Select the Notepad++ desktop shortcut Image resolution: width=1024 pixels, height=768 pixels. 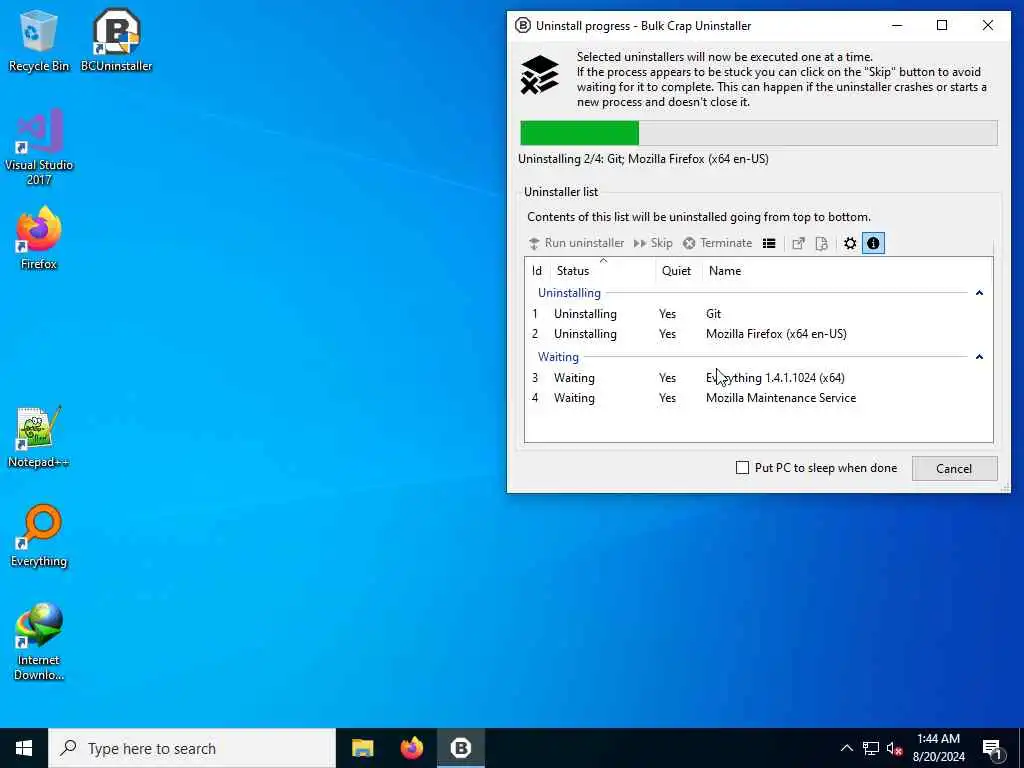[x=39, y=436]
